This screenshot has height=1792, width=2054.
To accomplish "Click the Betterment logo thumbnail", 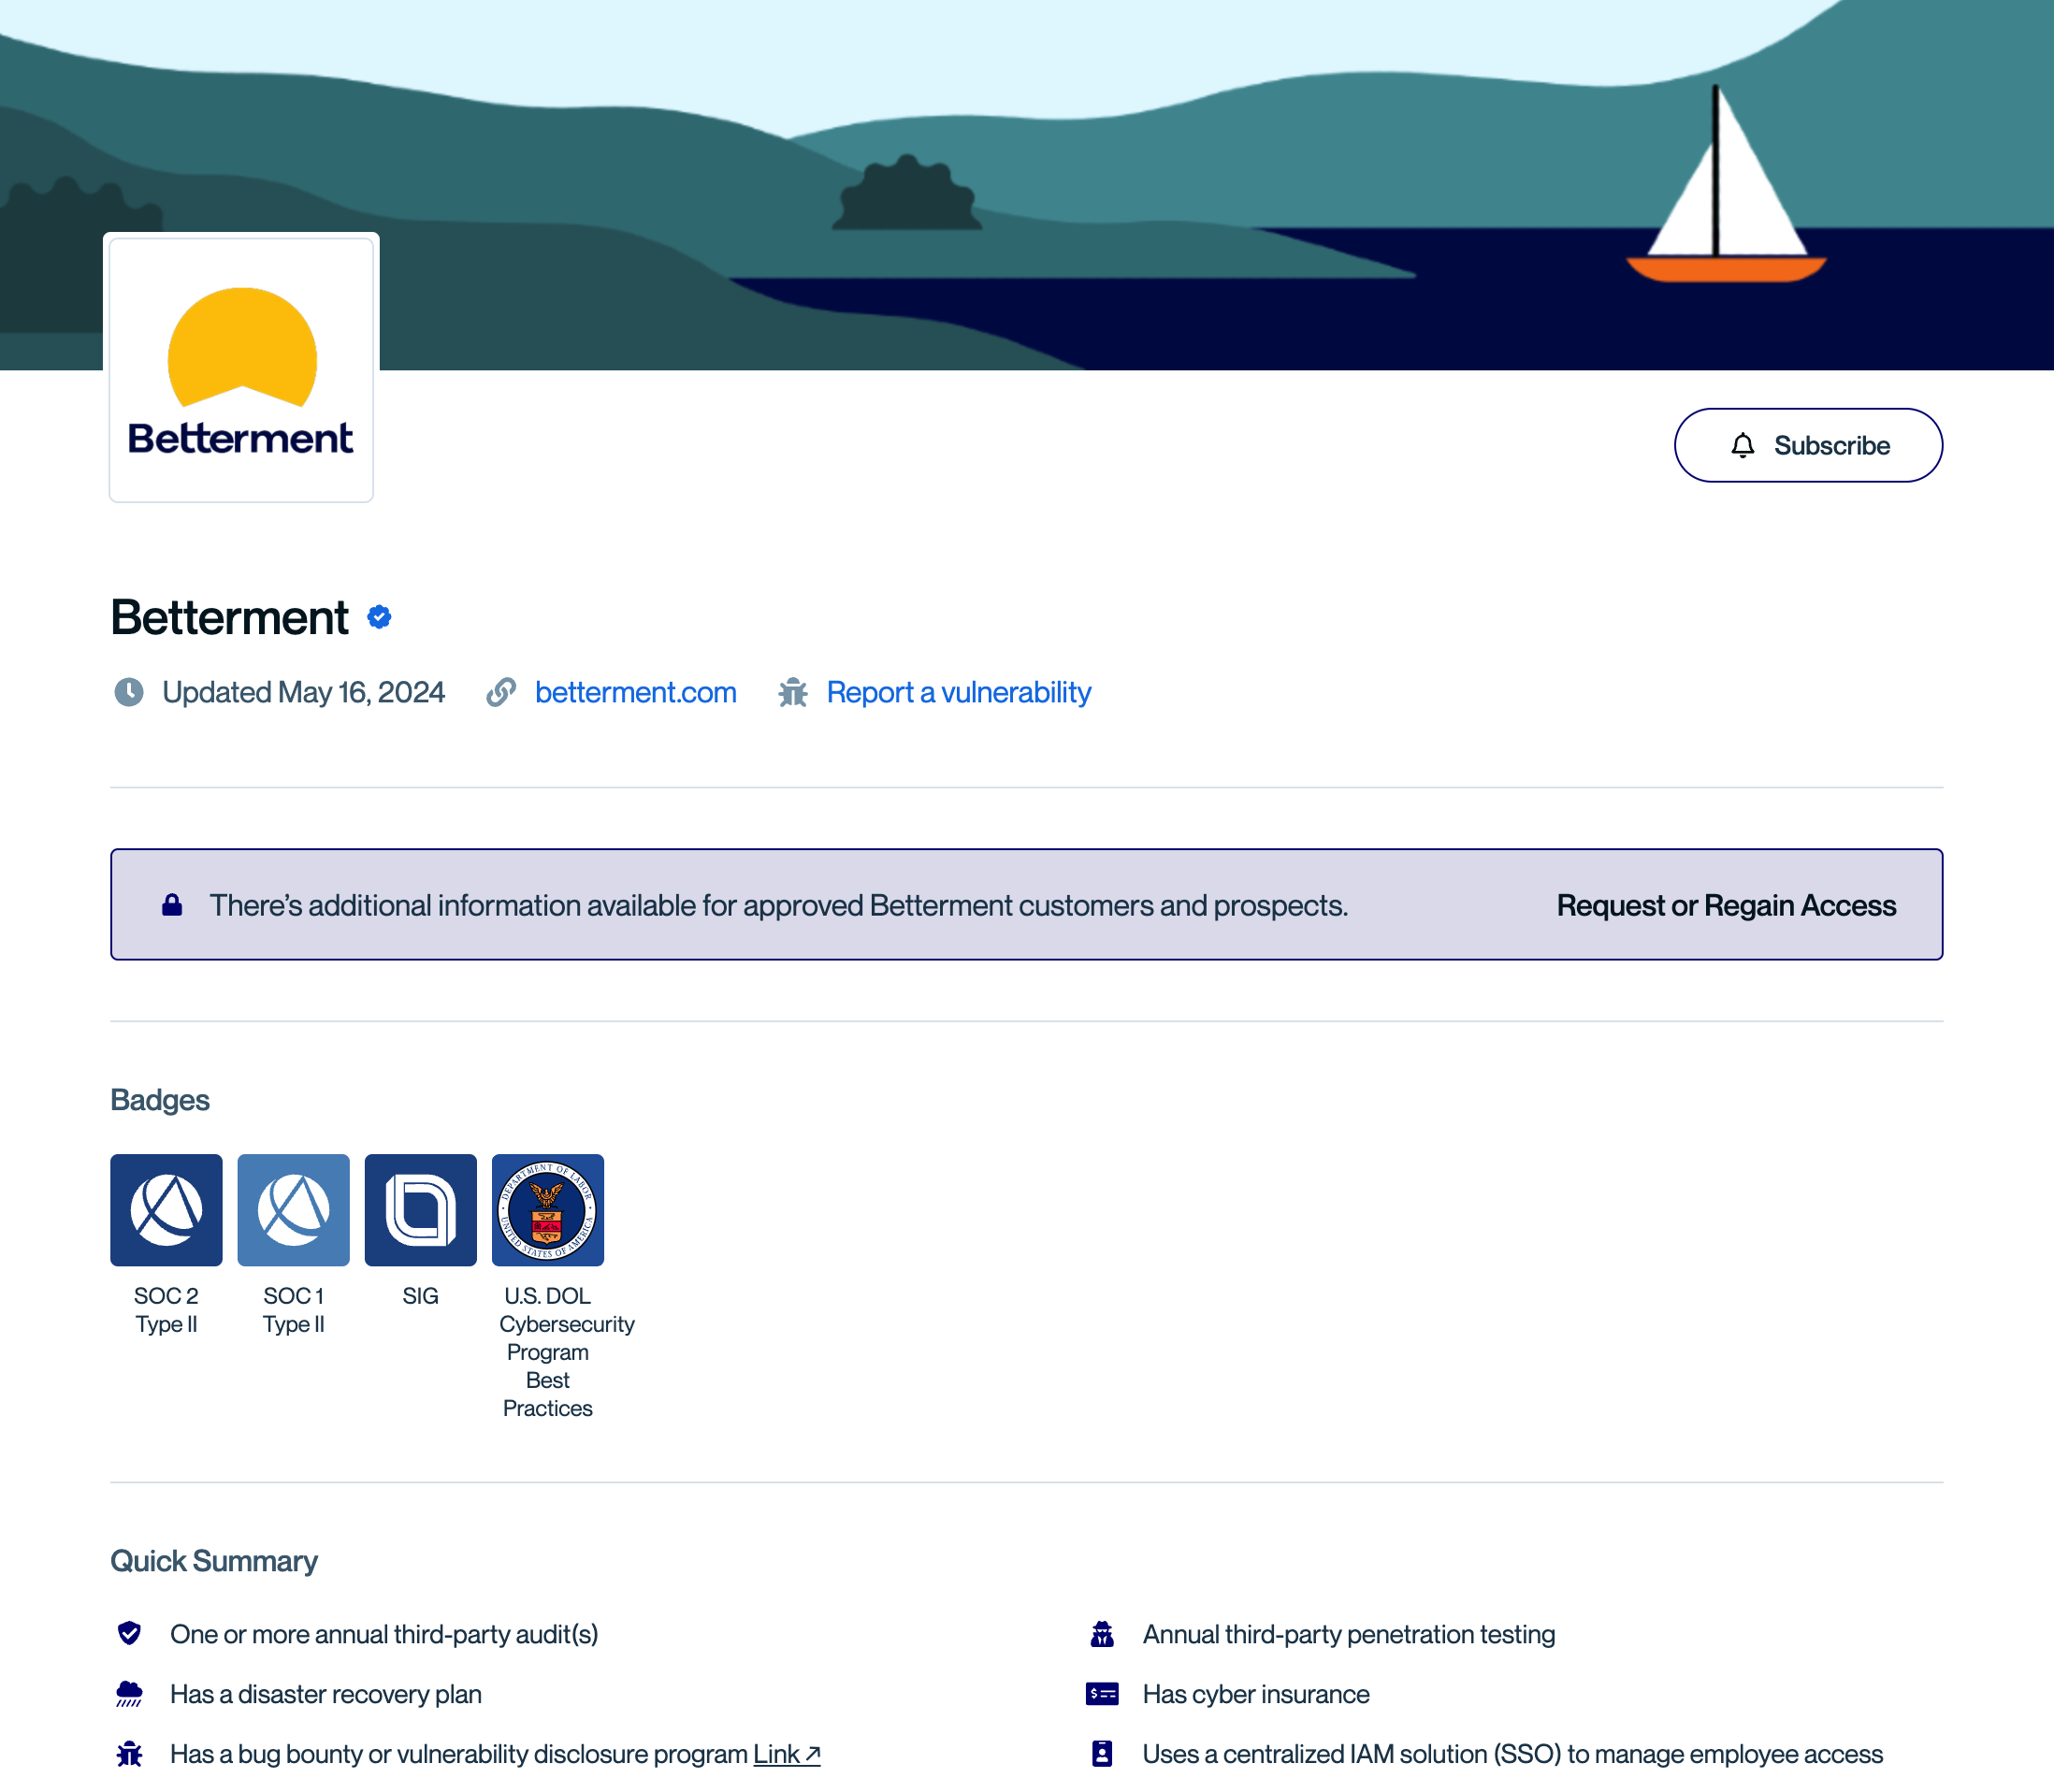I will click(241, 368).
